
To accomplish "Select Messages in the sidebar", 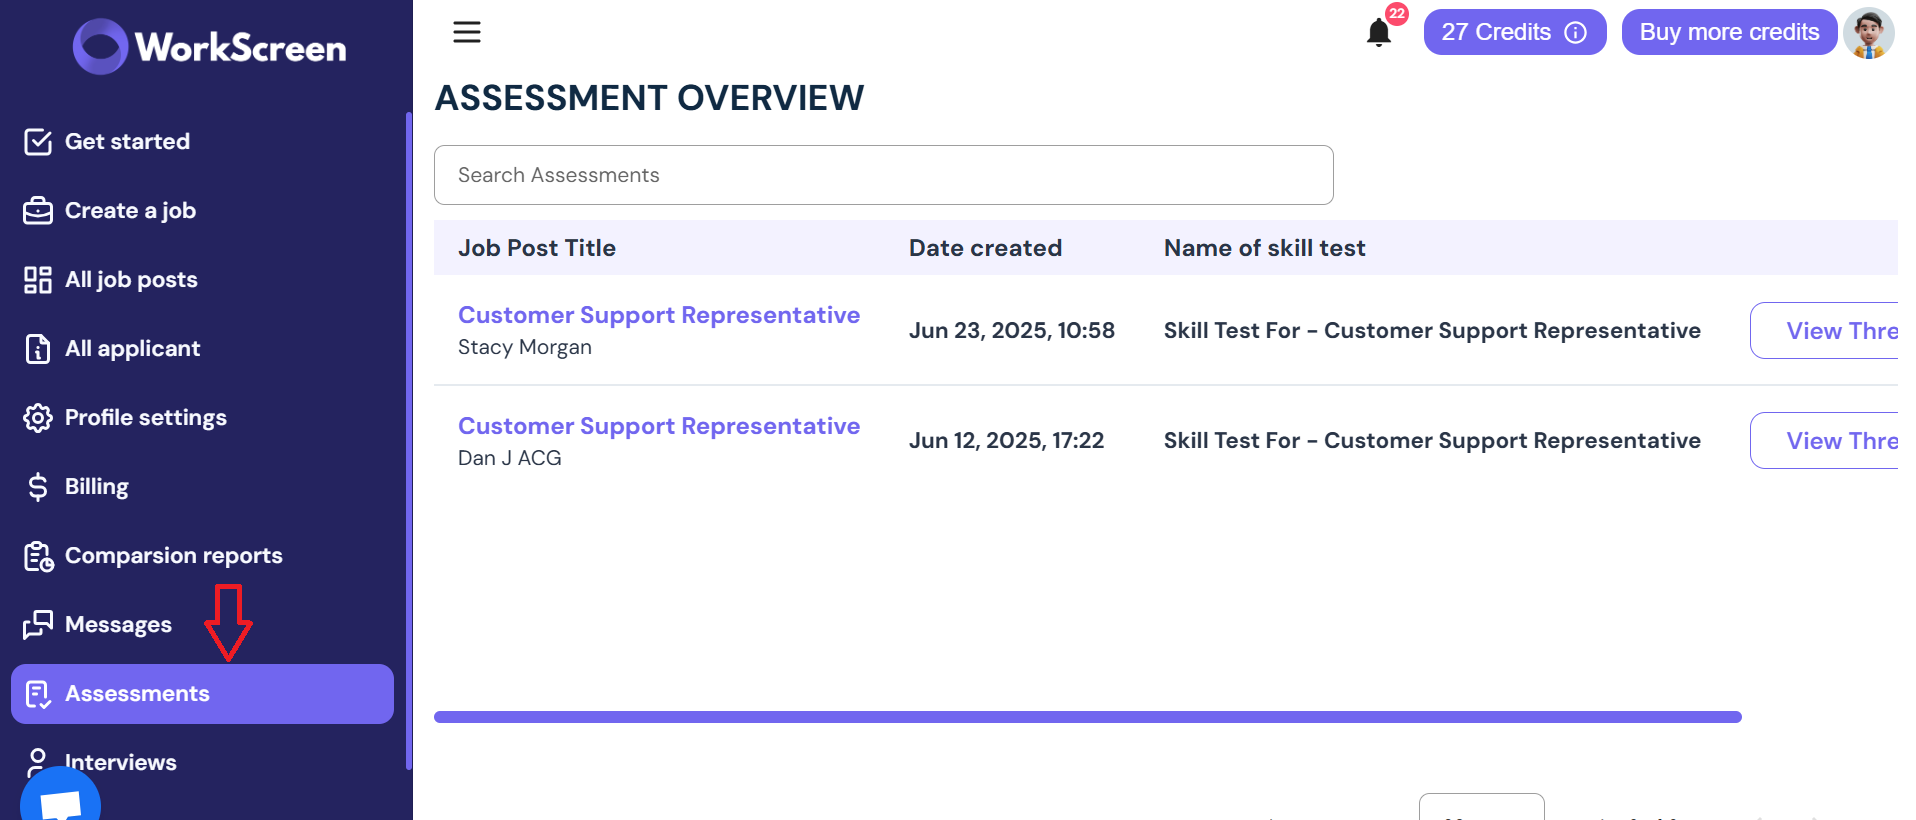I will pyautogui.click(x=118, y=625).
